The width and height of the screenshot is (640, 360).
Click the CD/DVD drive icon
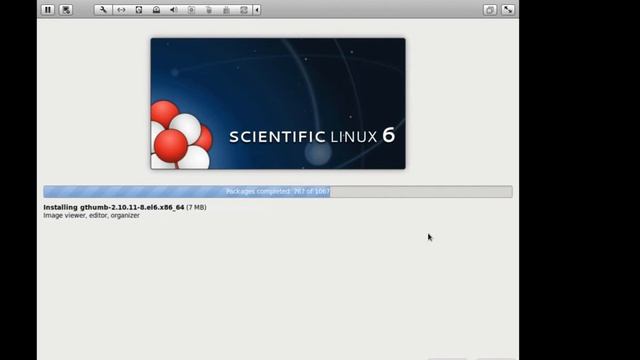[156, 10]
